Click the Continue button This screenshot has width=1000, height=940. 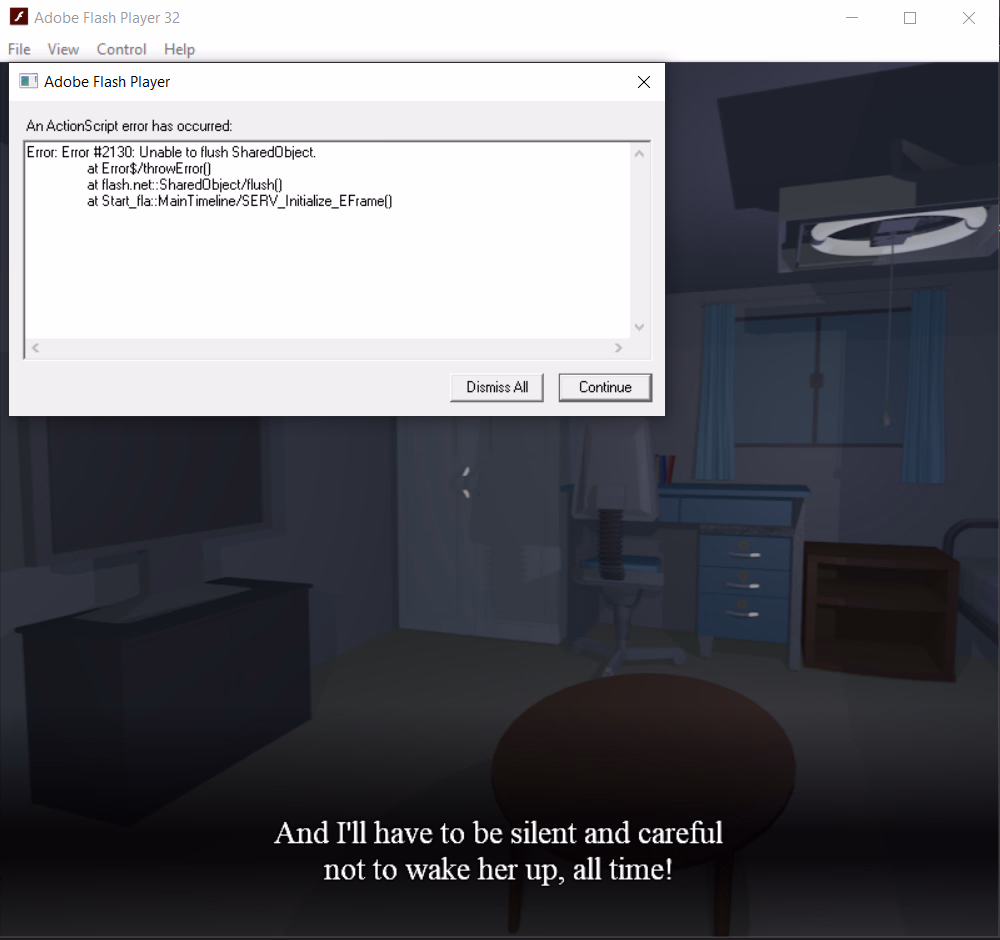tap(605, 387)
